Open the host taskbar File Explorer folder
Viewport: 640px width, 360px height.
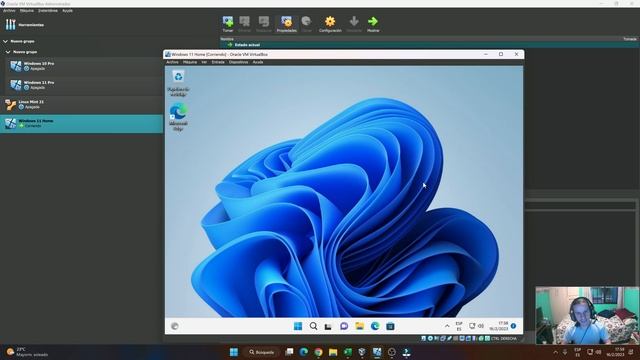tap(333, 352)
